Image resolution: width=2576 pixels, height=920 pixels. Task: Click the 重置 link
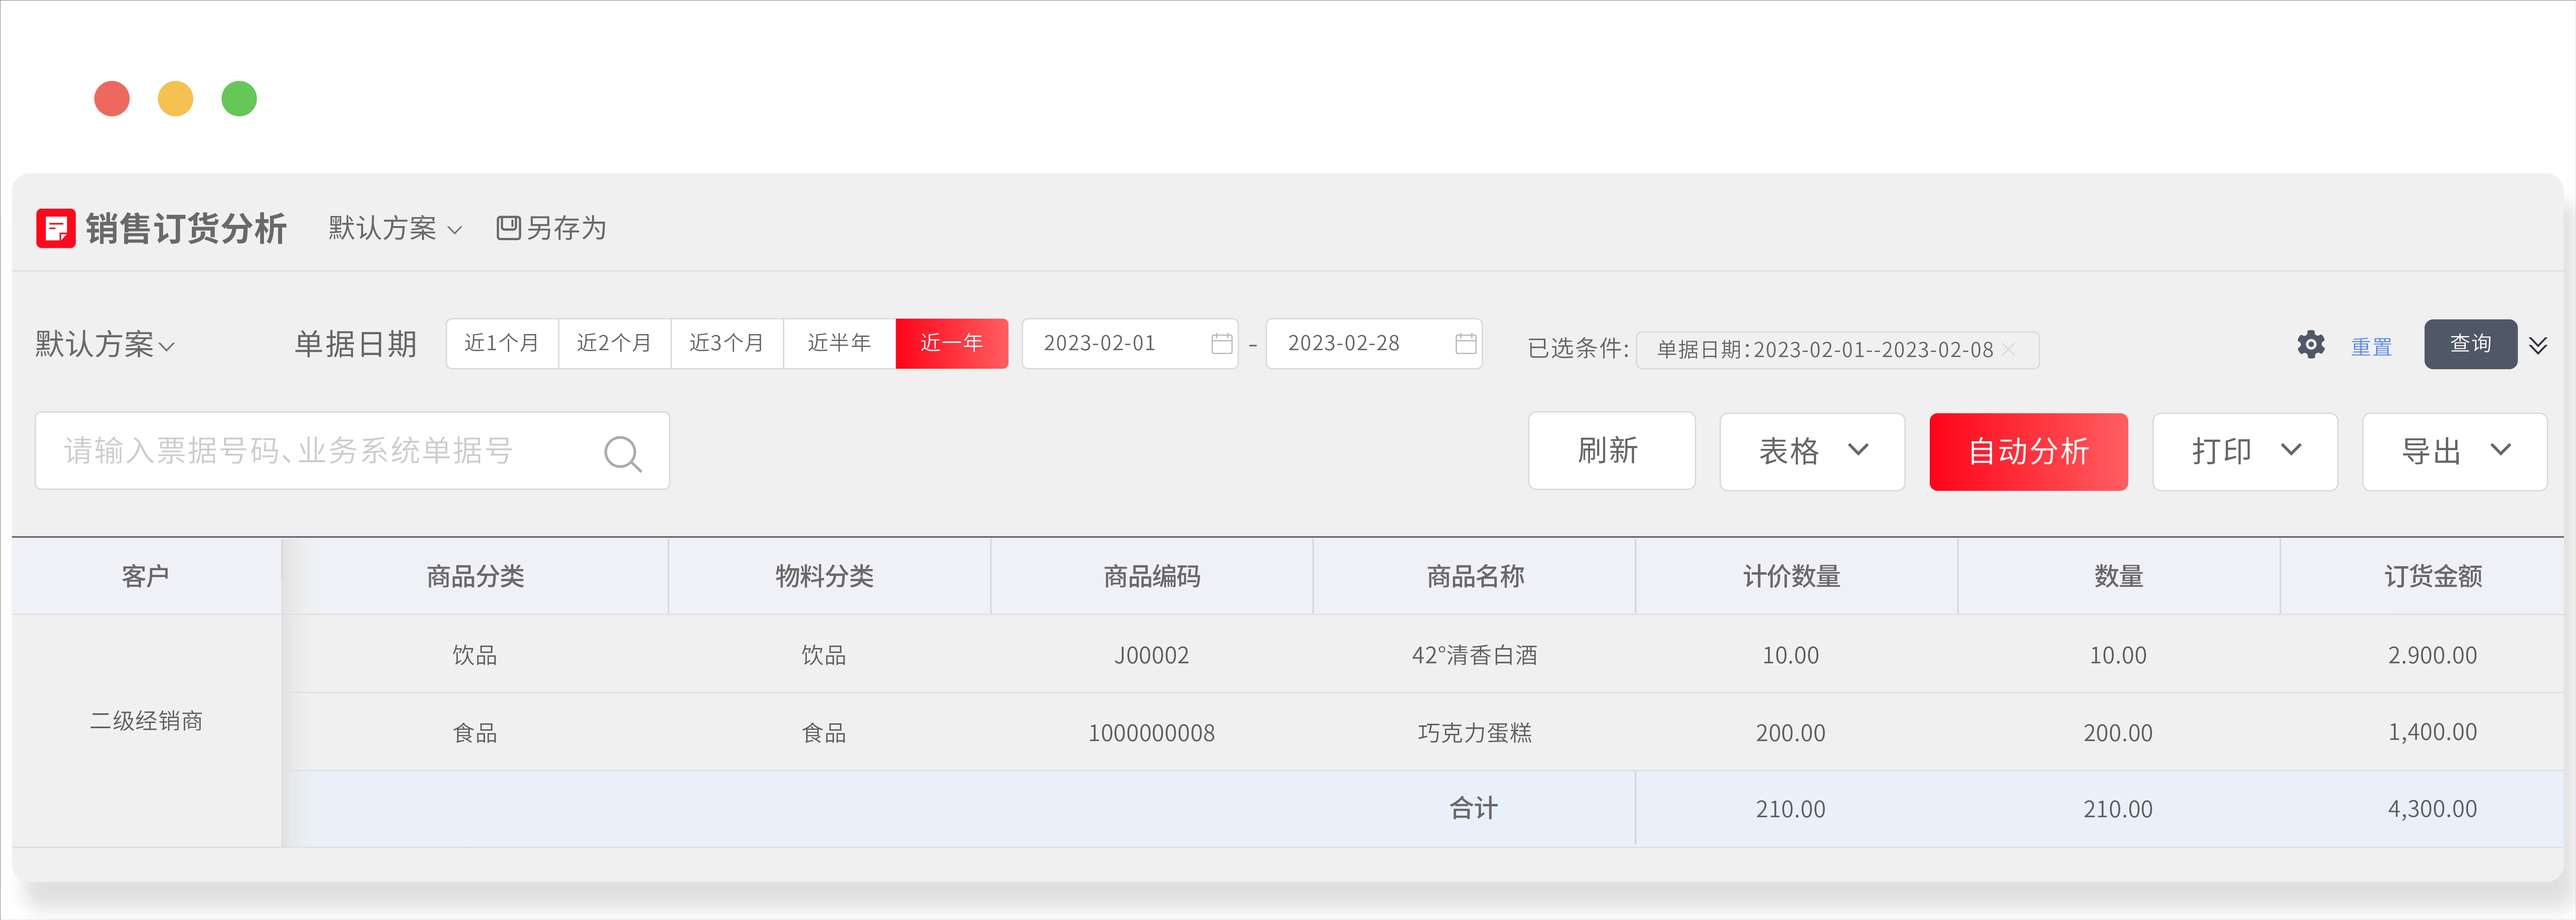pos(2371,347)
